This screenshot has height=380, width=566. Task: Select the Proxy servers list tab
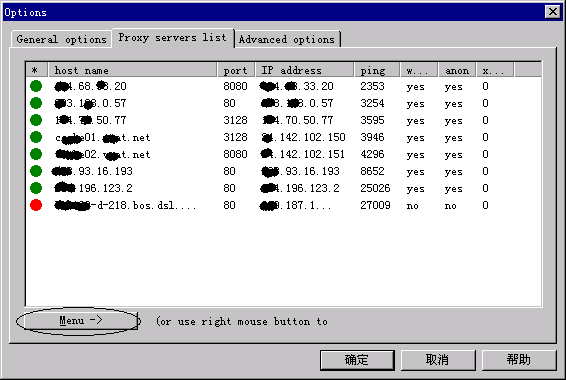coord(173,38)
